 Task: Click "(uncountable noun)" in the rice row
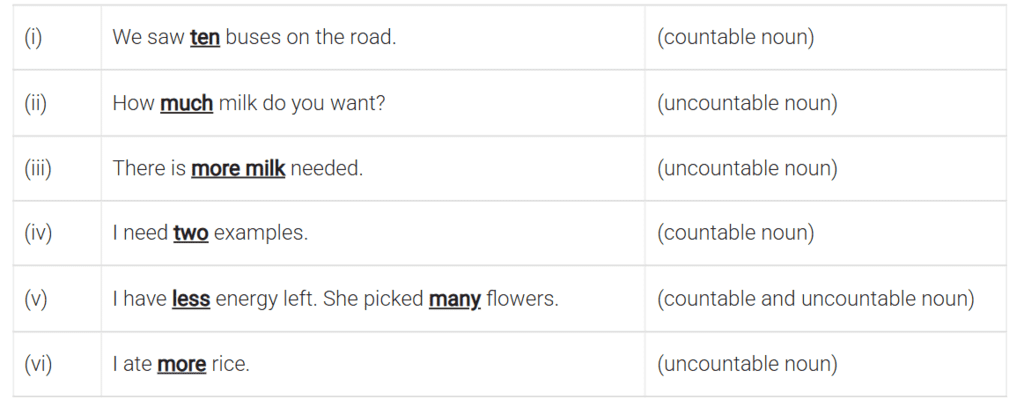click(747, 364)
